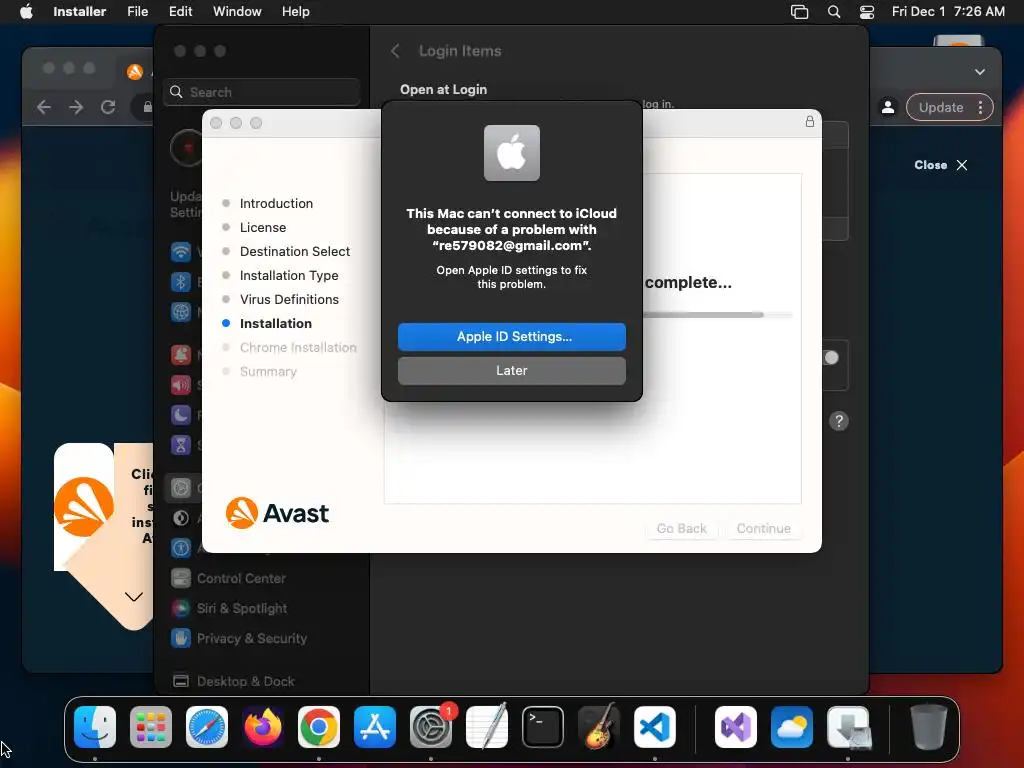This screenshot has width=1024, height=768.
Task: Click Close in the browser page
Action: click(x=941, y=165)
